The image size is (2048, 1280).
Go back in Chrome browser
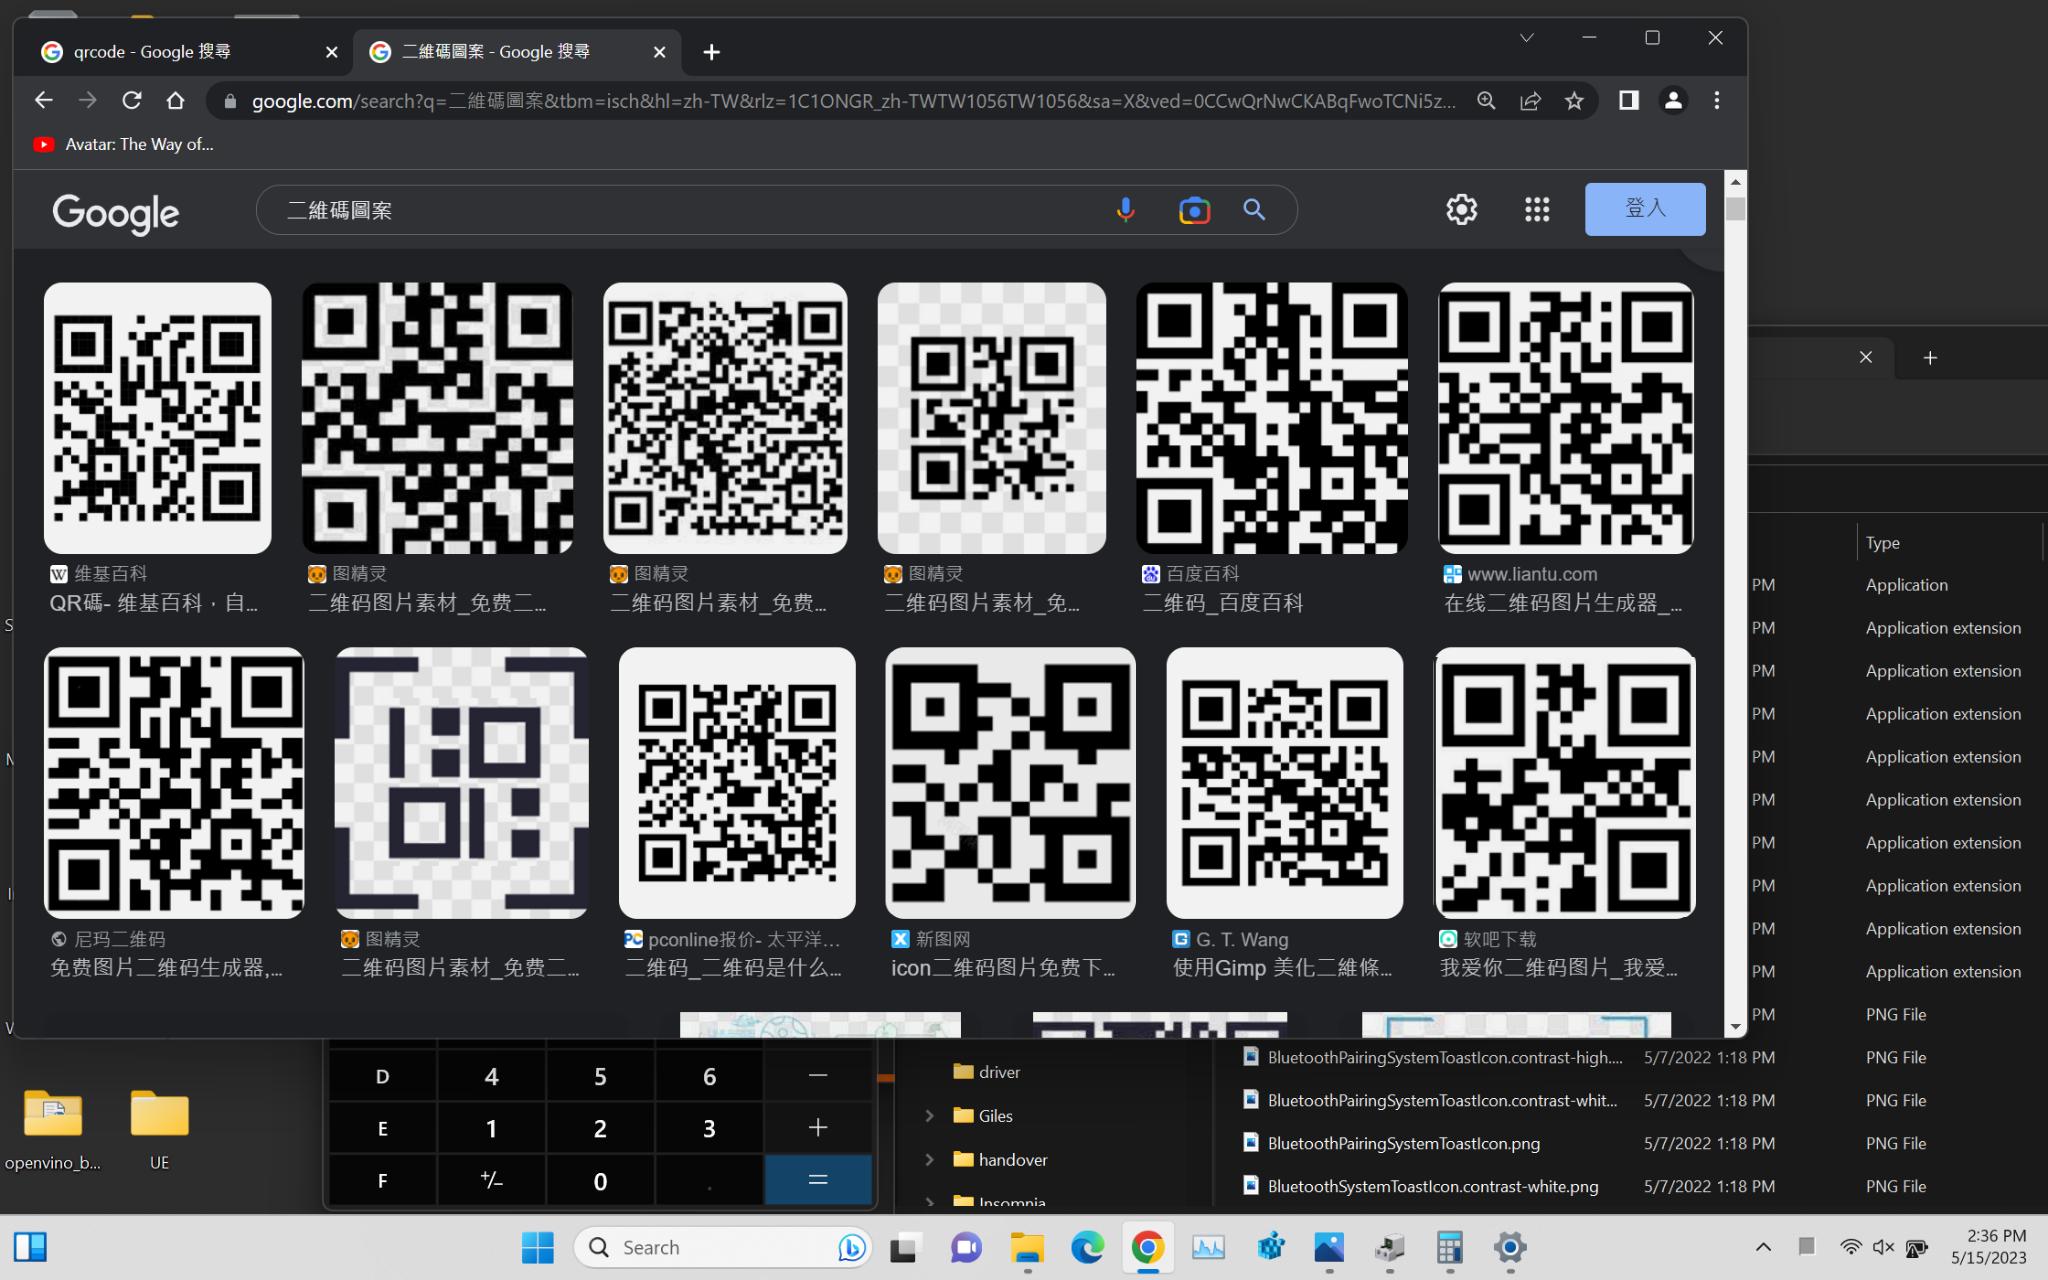click(x=43, y=100)
